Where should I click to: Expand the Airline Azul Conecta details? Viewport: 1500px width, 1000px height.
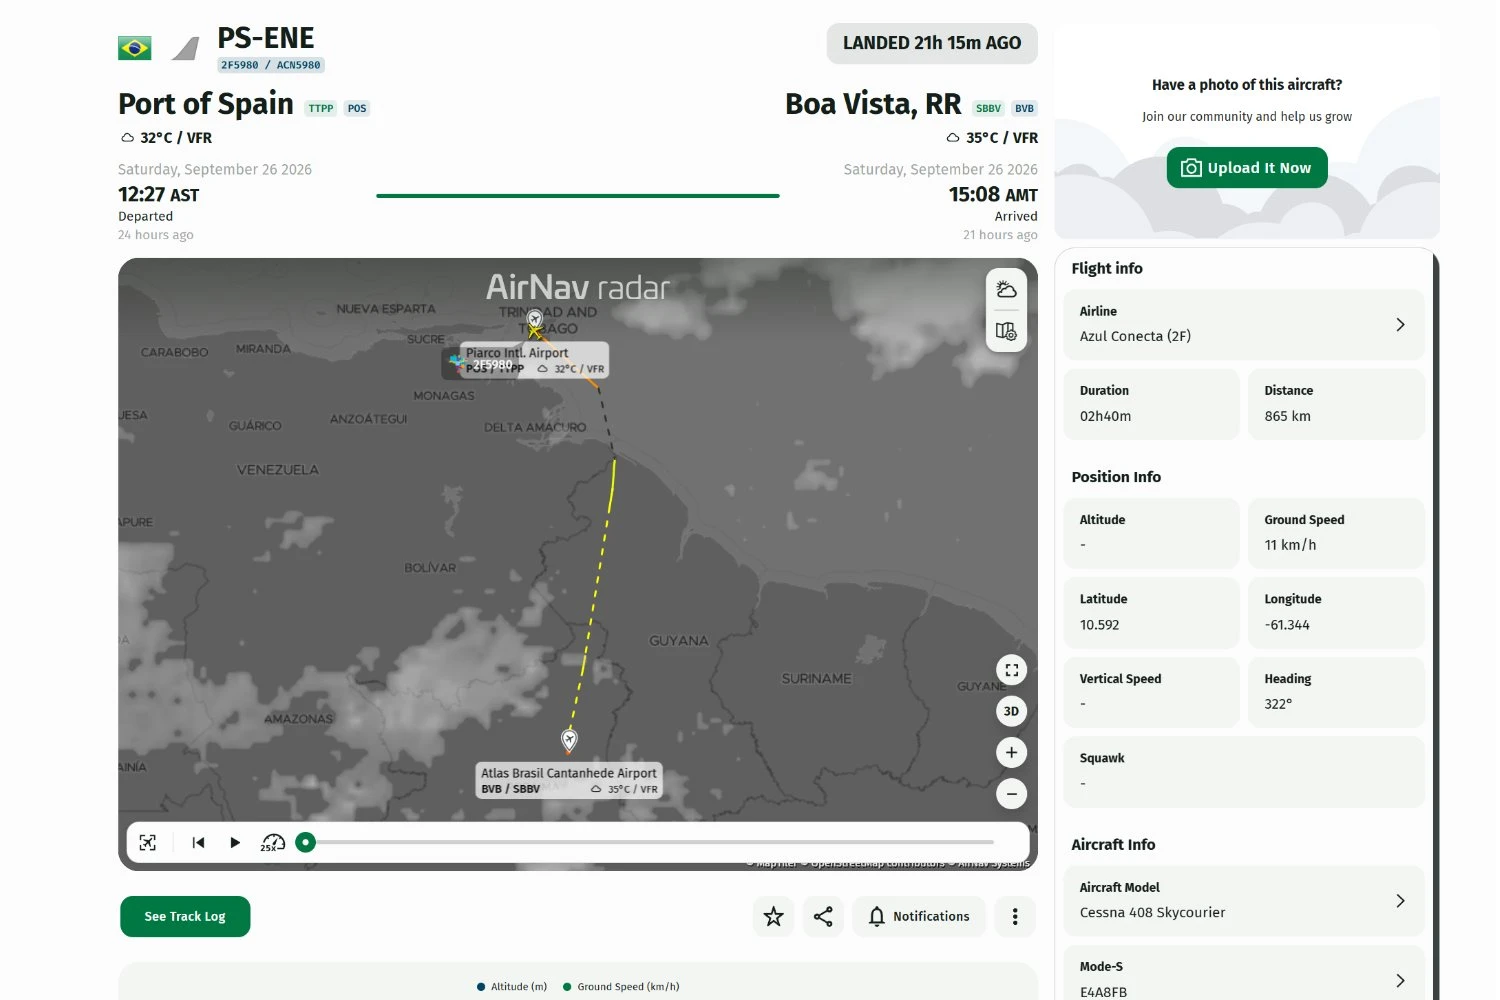pyautogui.click(x=1244, y=324)
